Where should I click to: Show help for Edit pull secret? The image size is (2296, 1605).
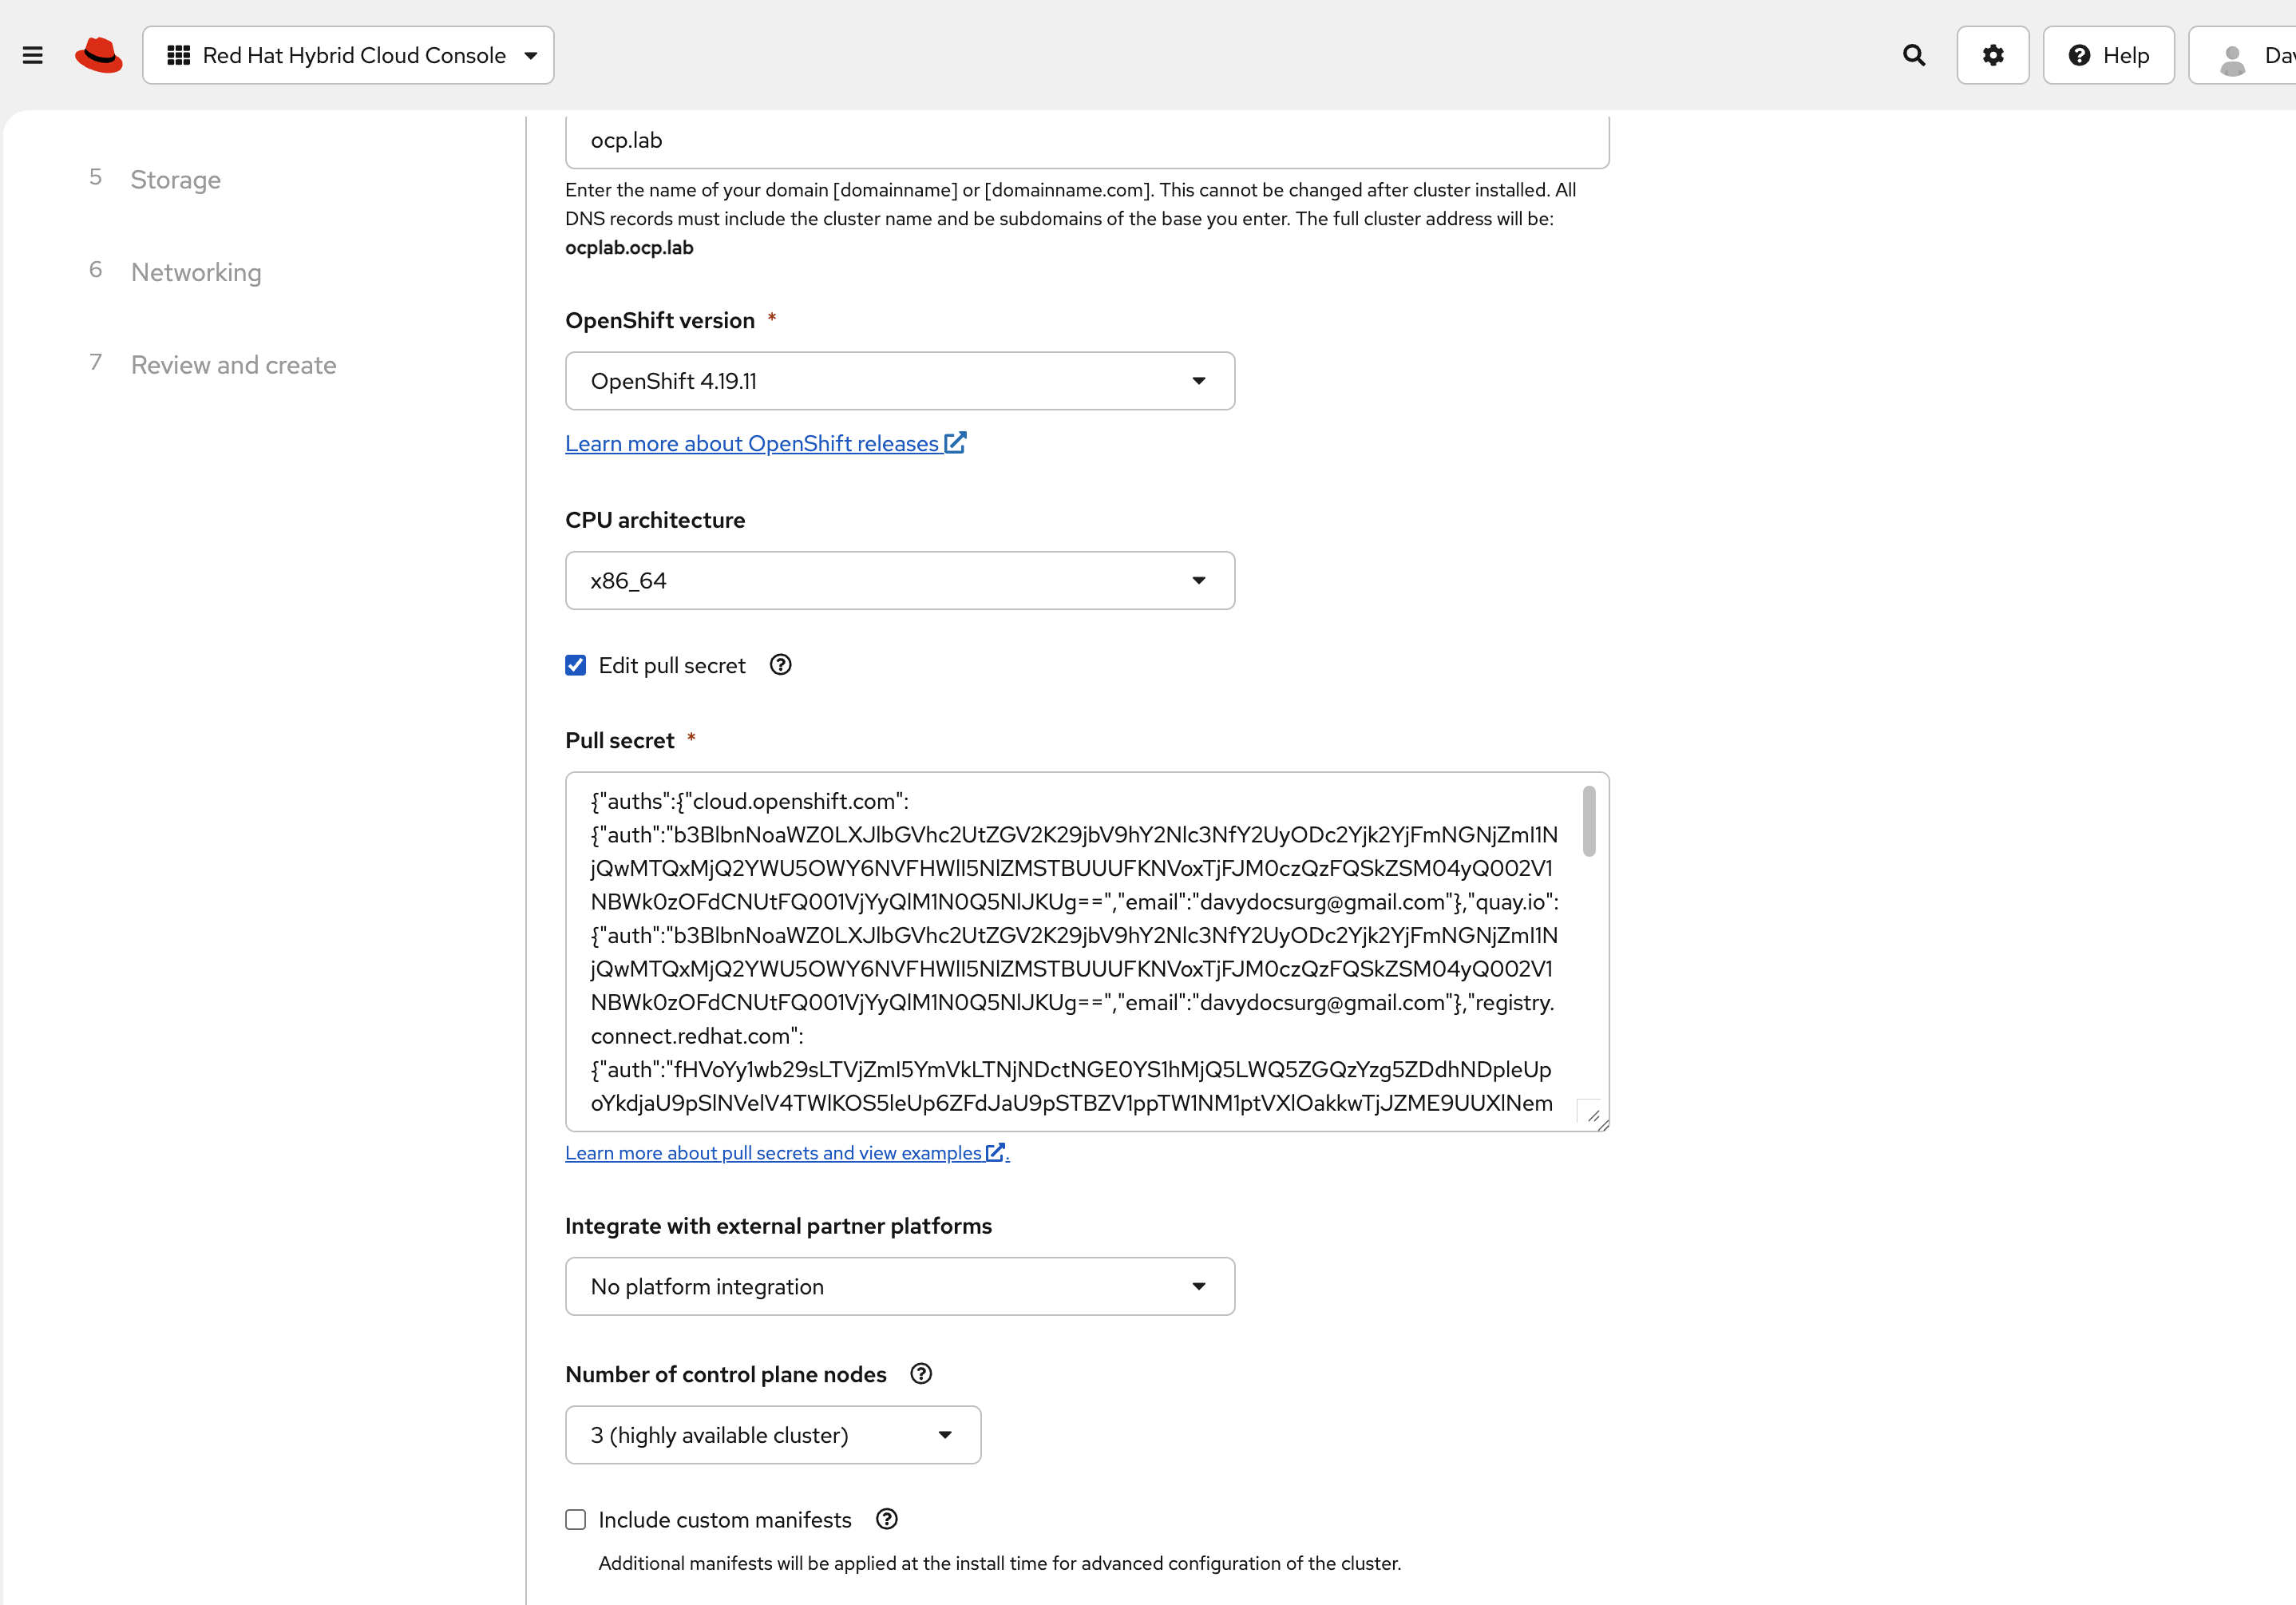780,665
